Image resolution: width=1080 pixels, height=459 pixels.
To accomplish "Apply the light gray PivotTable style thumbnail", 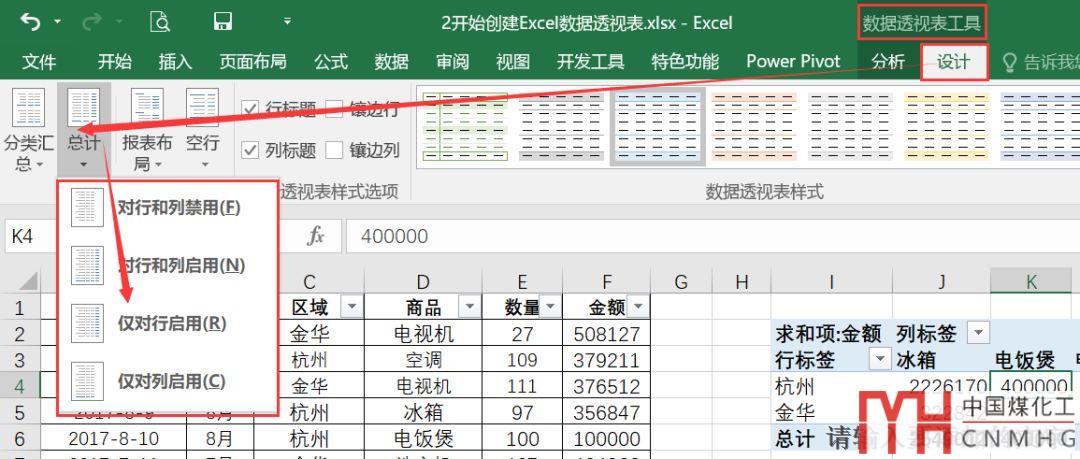I will pos(851,127).
